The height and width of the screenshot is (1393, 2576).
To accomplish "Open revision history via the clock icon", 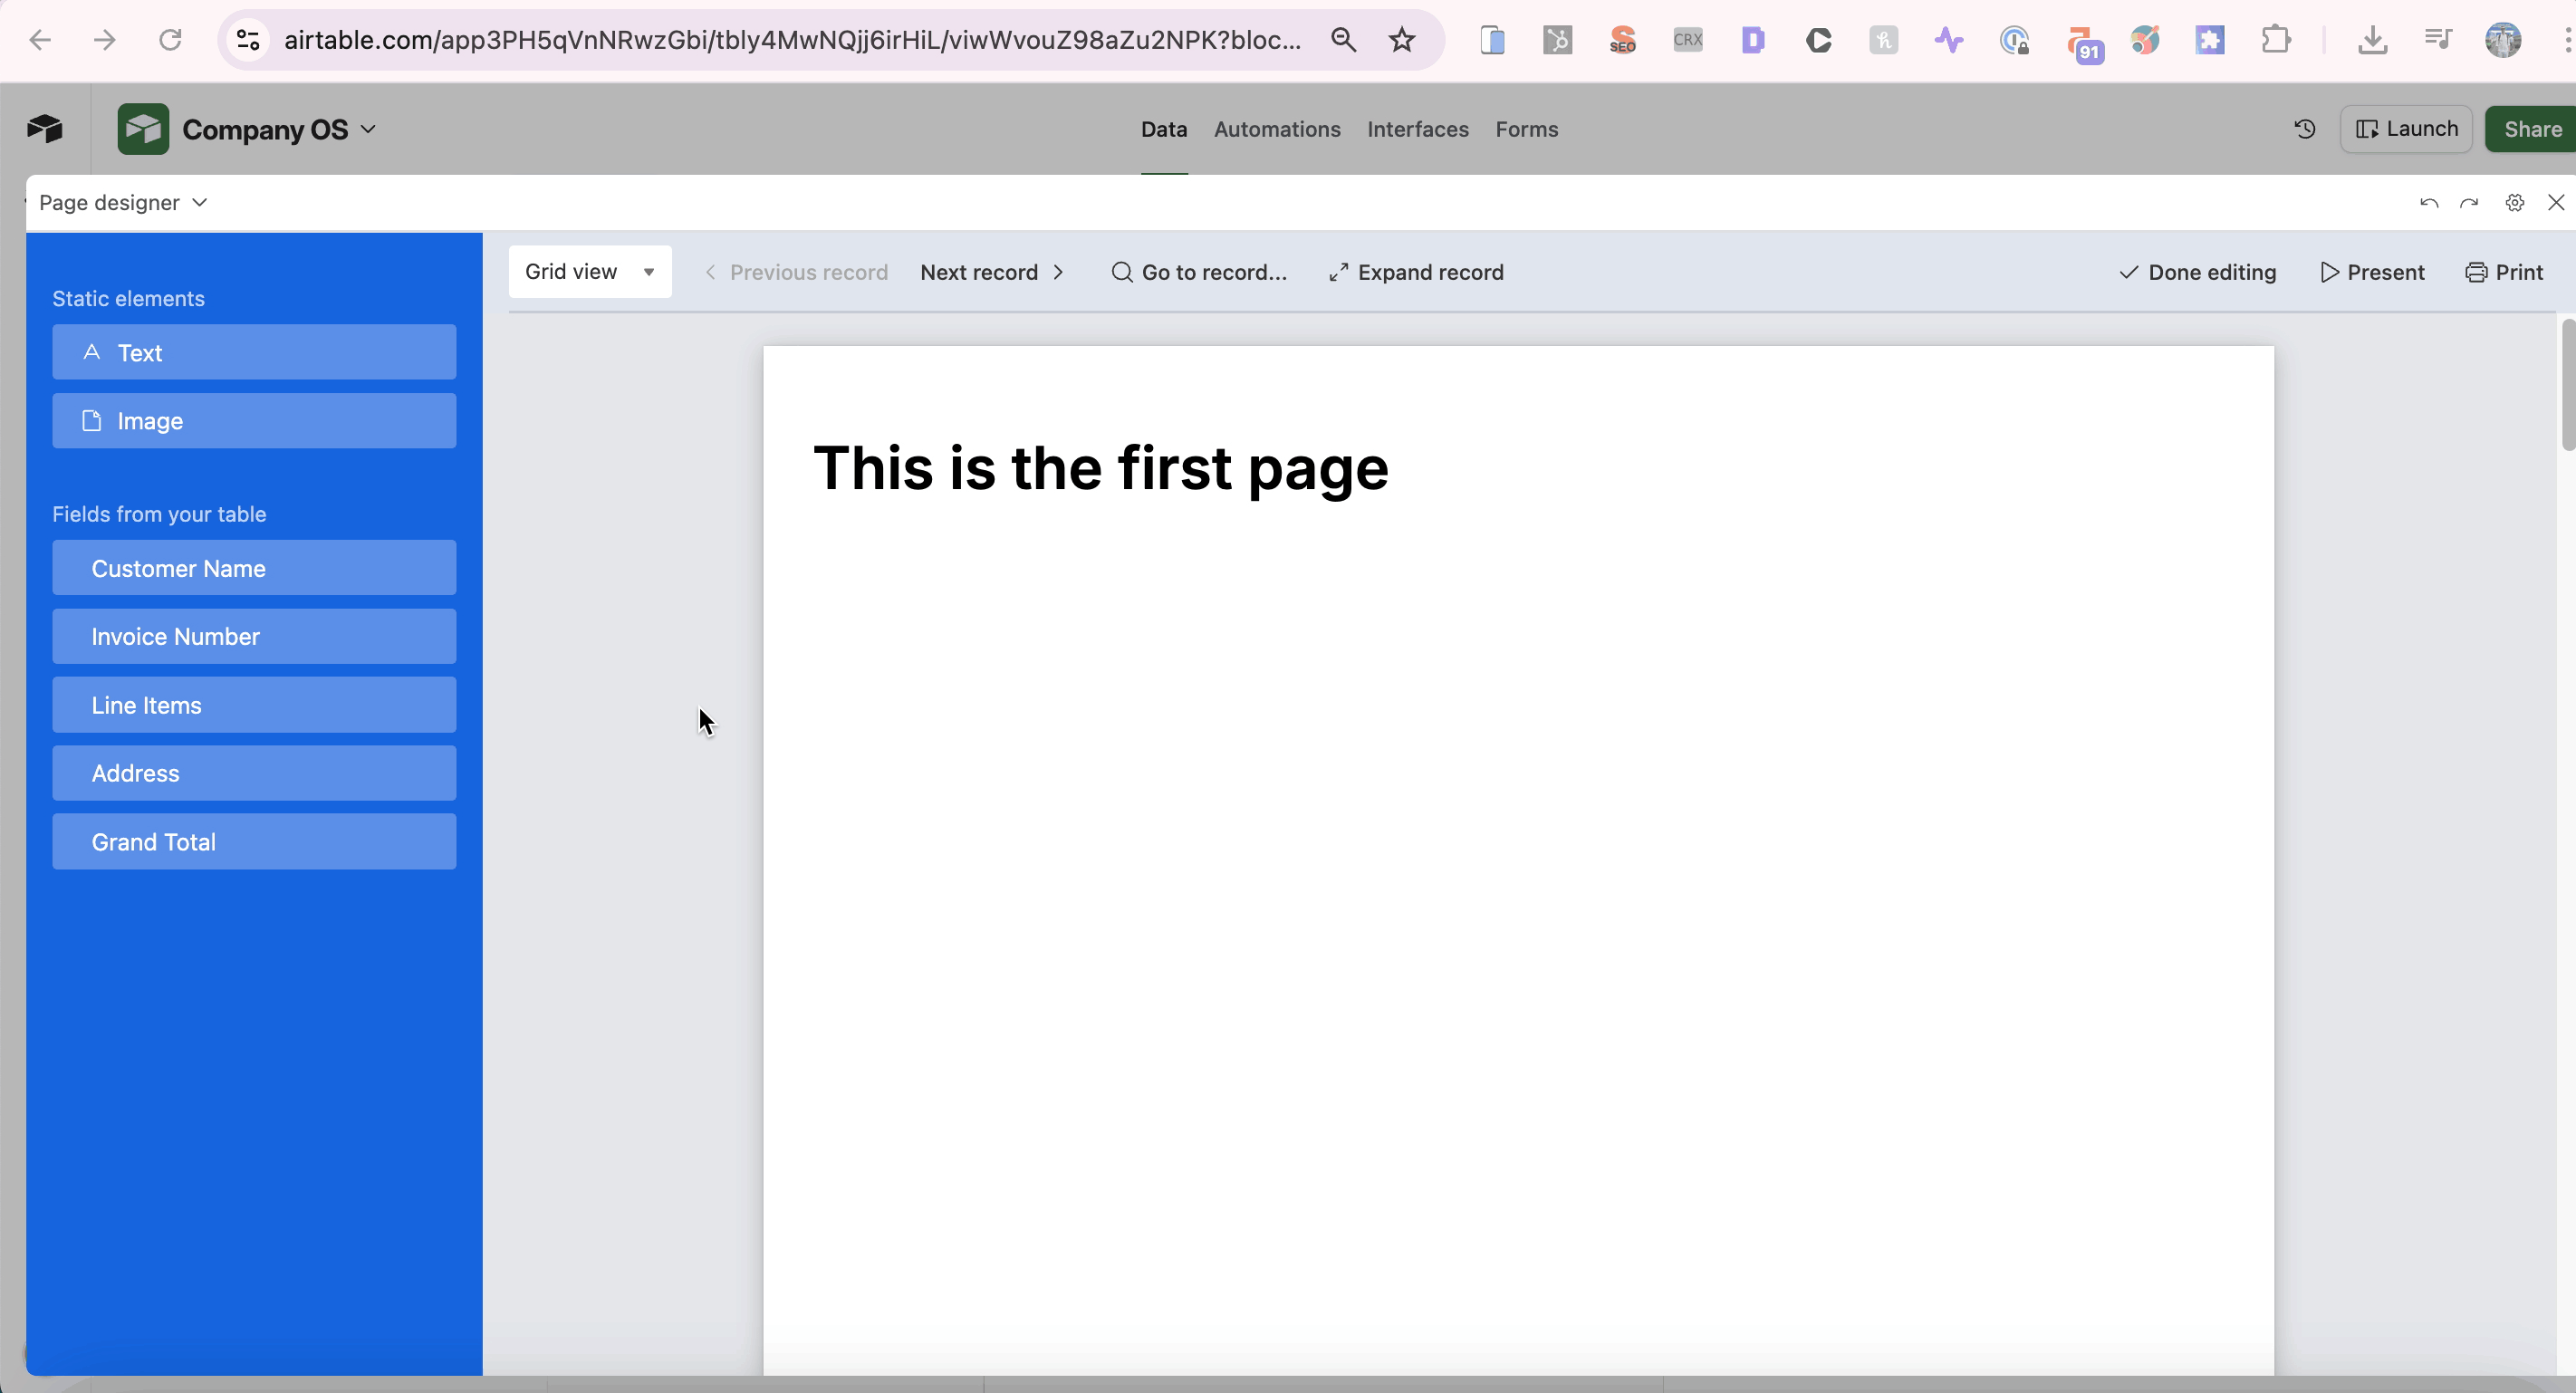I will point(2304,128).
